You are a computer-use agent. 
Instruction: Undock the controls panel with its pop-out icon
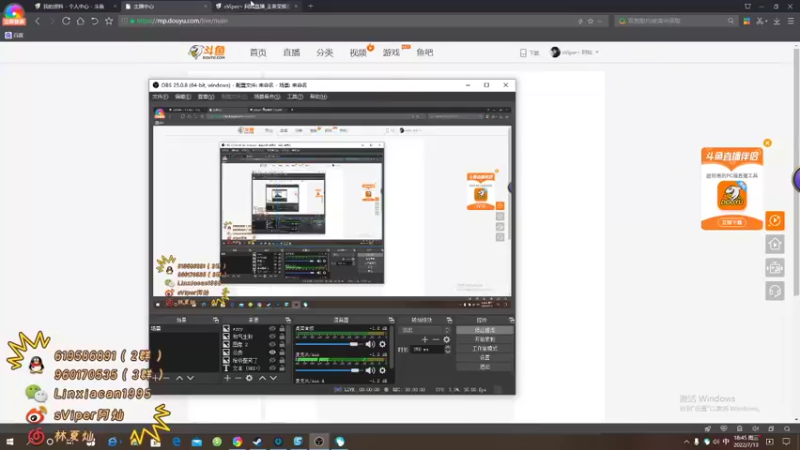click(511, 320)
